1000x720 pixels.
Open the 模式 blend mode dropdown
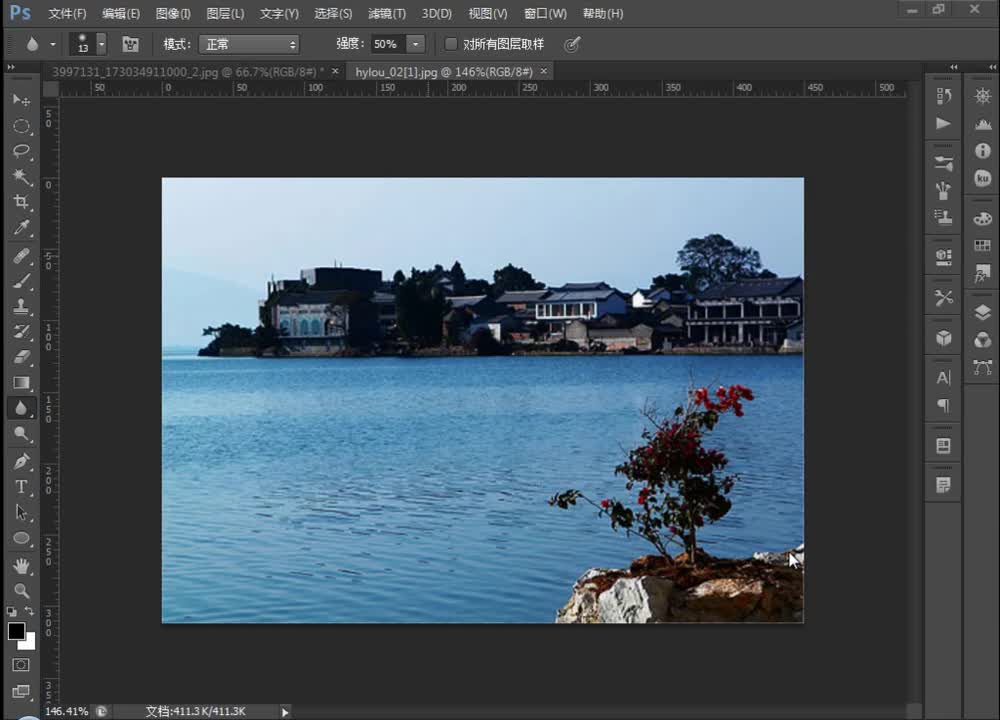coord(248,44)
